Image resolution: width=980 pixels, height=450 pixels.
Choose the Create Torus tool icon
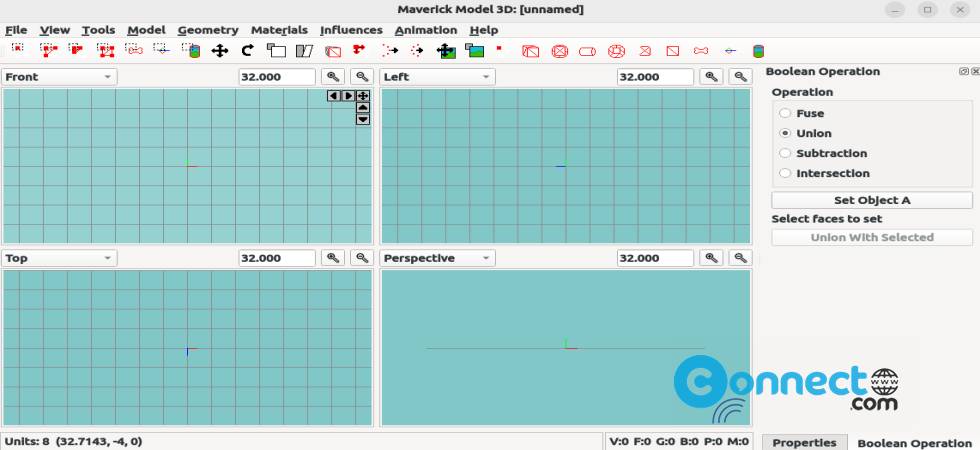point(617,50)
